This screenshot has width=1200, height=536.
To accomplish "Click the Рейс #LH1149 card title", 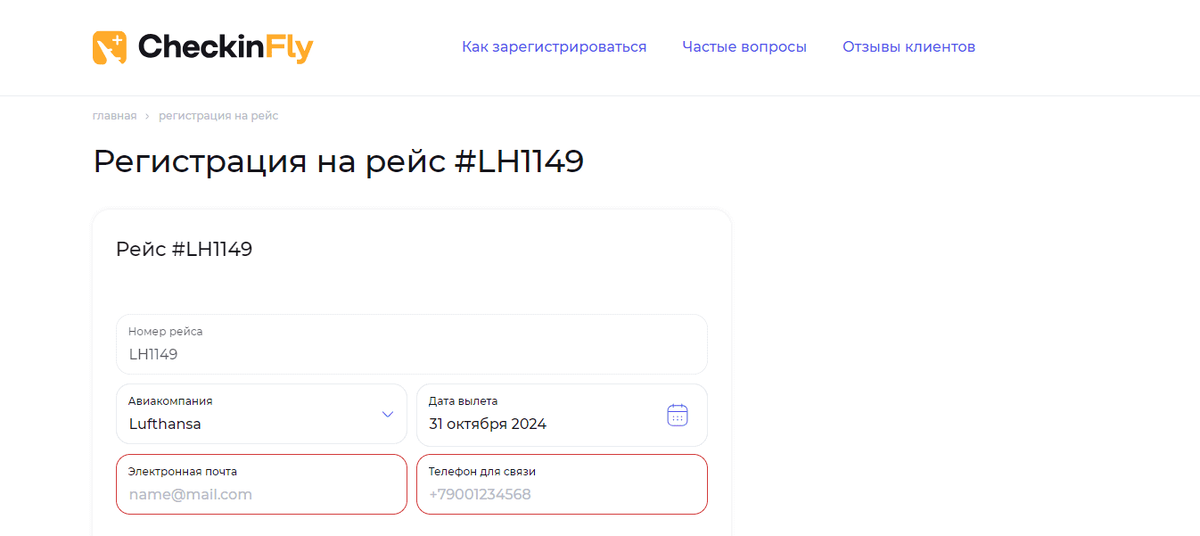I will [x=184, y=249].
